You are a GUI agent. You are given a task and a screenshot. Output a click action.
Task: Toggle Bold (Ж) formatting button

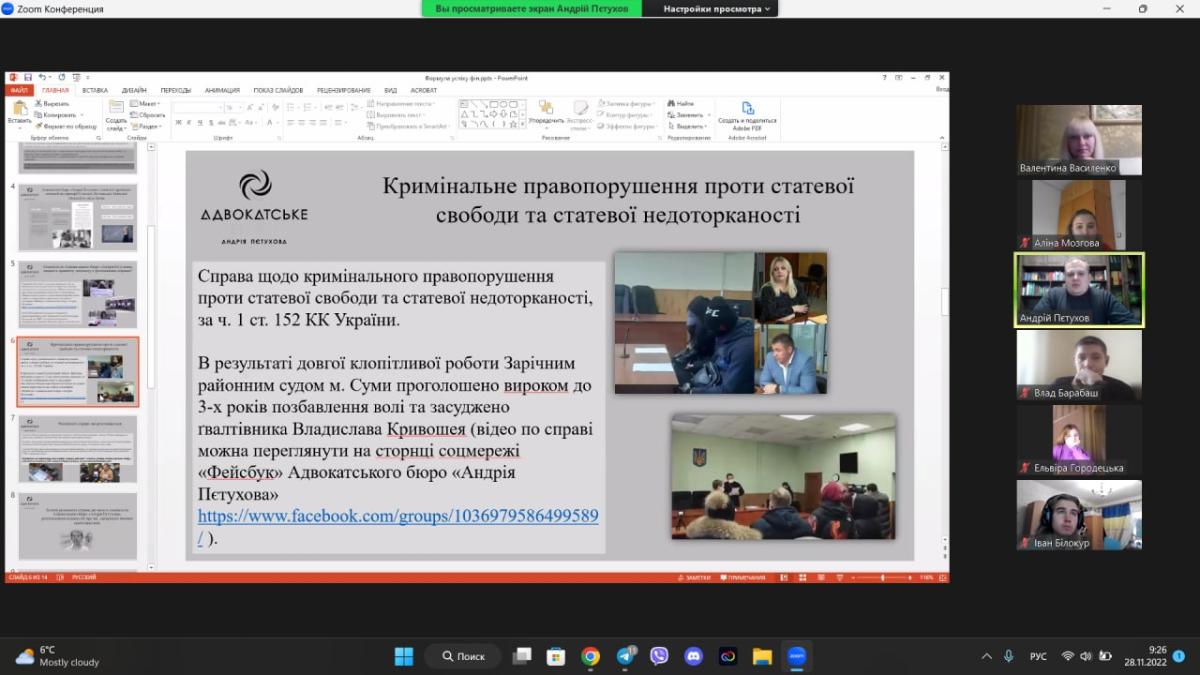178,122
